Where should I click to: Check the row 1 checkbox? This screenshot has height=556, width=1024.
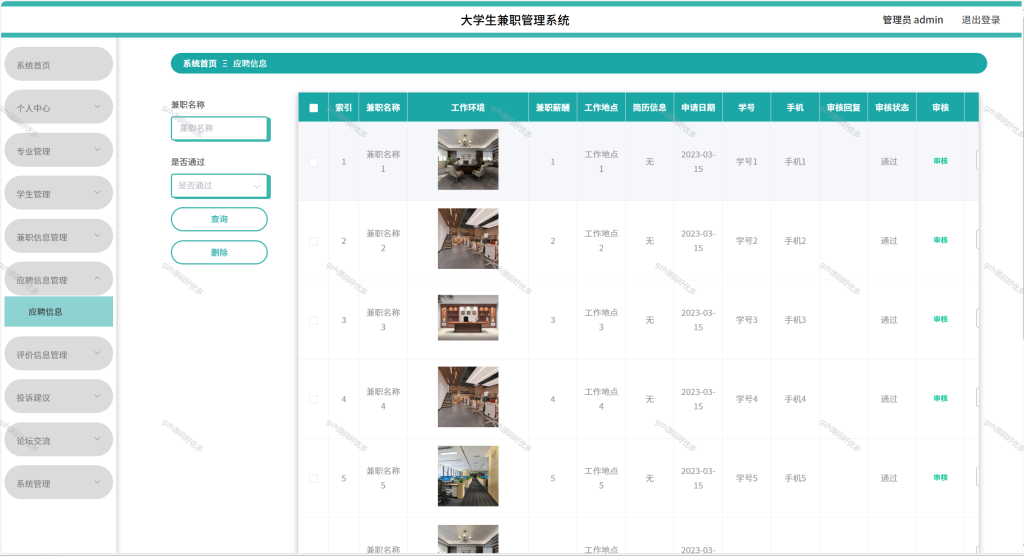tap(313, 162)
